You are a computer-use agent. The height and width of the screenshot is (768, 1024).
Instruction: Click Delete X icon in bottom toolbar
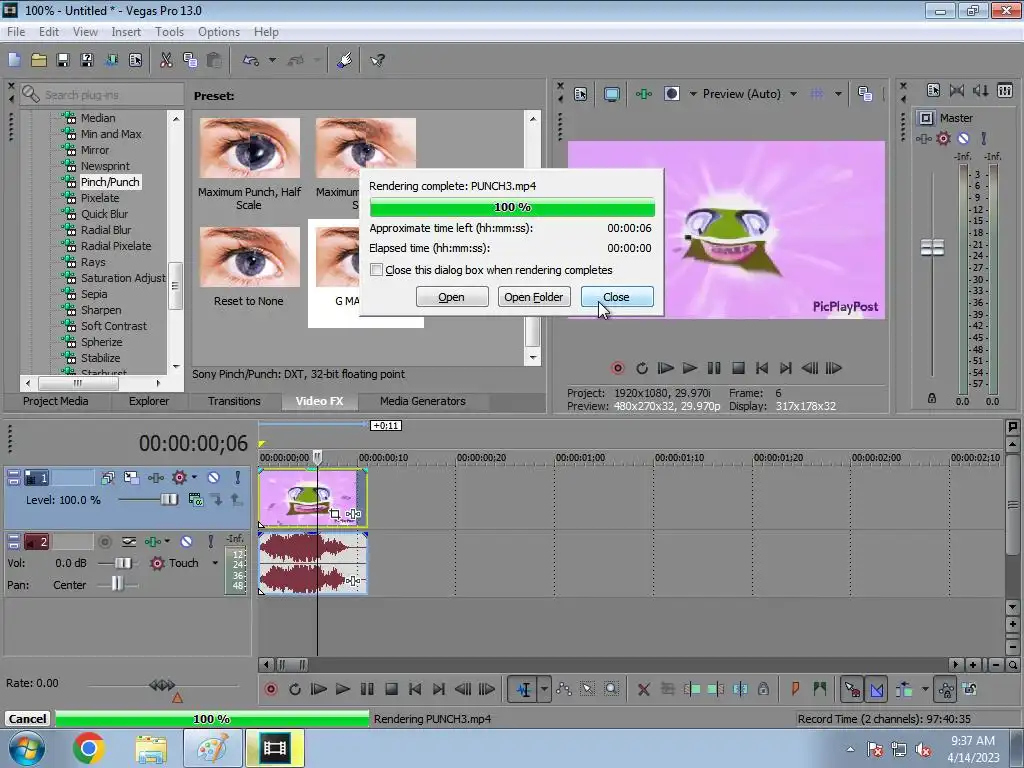643,690
